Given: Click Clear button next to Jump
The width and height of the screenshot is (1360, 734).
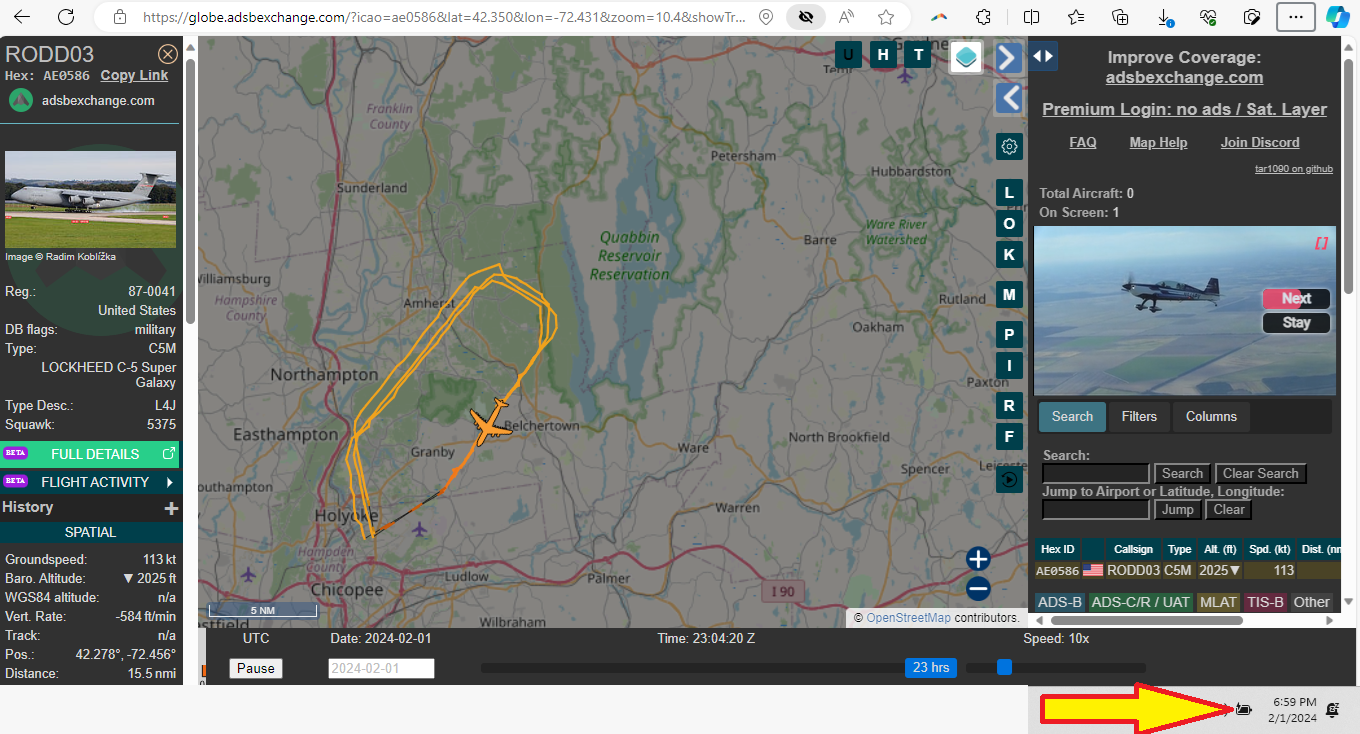Looking at the screenshot, I should click(1229, 510).
